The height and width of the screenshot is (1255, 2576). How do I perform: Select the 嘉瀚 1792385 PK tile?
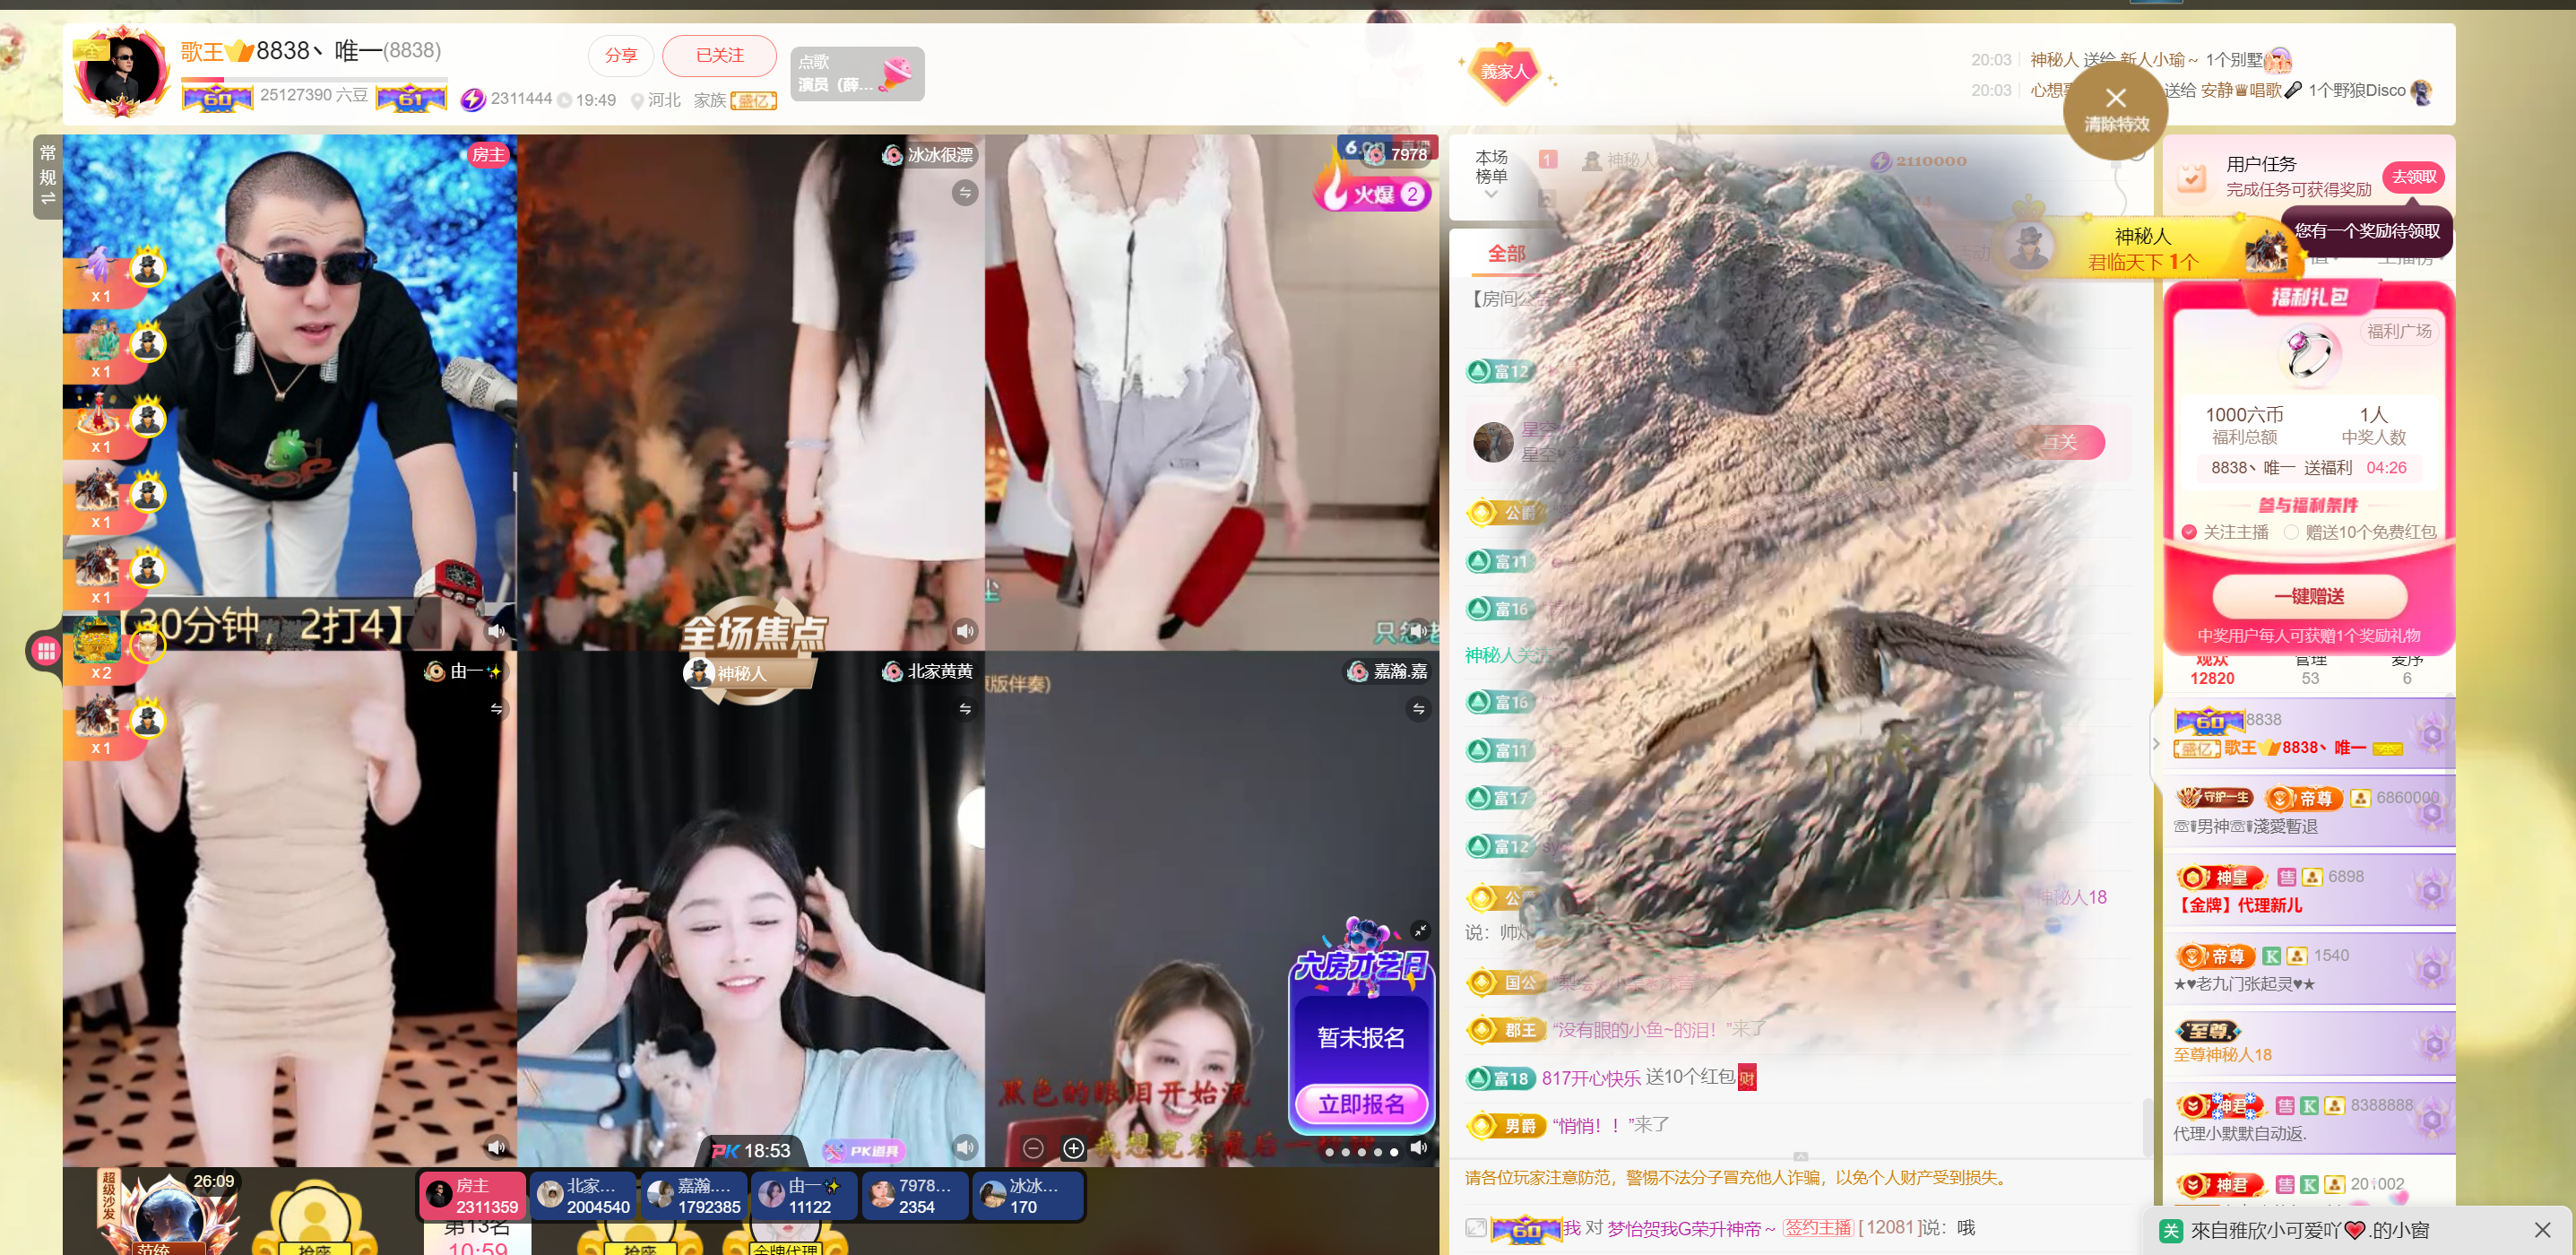(x=694, y=1196)
